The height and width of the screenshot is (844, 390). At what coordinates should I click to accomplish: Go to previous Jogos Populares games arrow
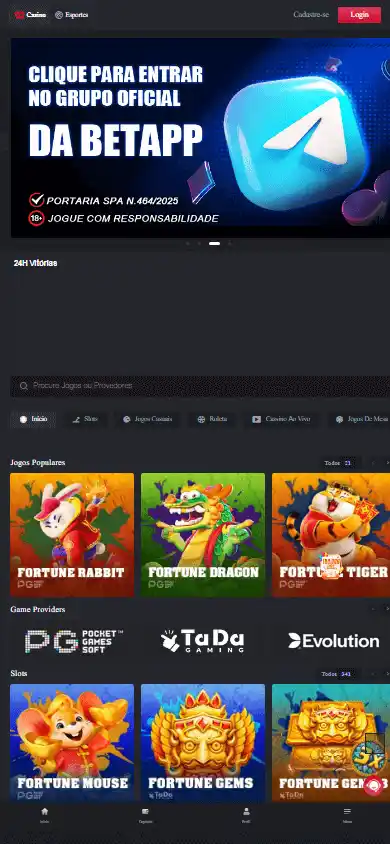click(x=373, y=463)
